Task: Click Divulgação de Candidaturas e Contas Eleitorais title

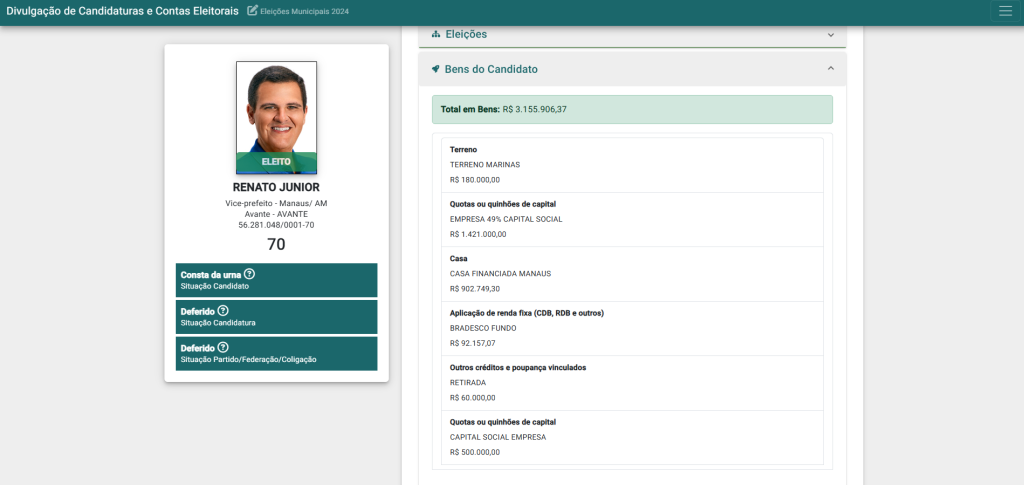Action: [122, 11]
